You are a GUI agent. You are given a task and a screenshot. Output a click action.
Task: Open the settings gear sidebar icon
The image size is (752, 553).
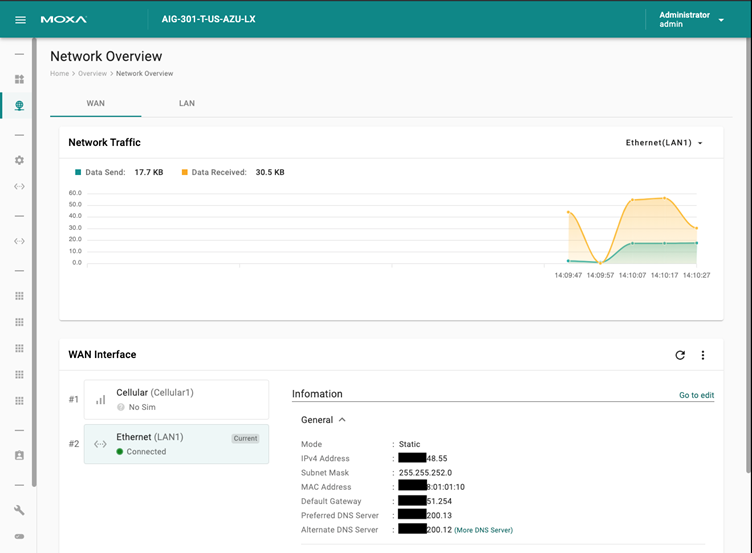19,160
